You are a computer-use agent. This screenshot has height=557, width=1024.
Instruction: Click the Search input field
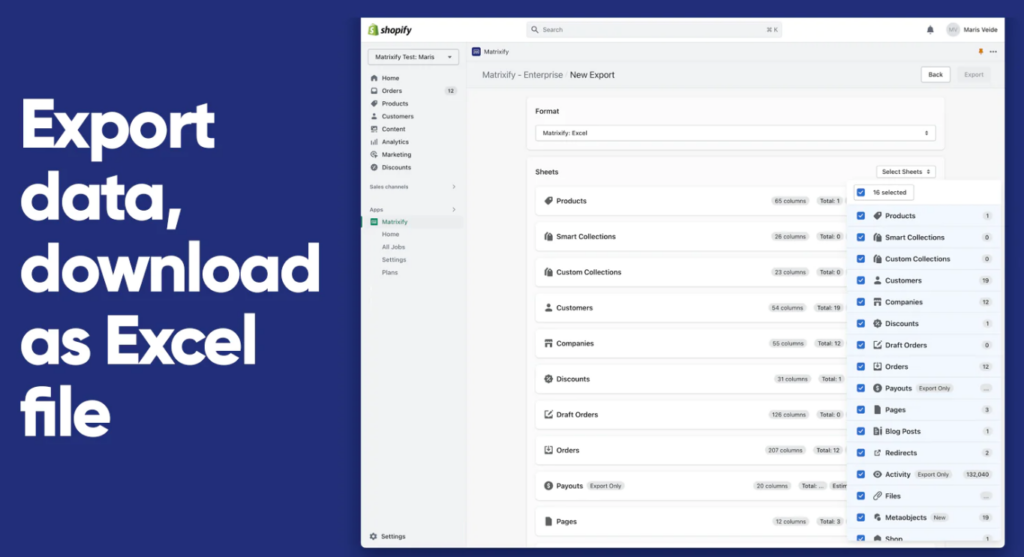654,30
